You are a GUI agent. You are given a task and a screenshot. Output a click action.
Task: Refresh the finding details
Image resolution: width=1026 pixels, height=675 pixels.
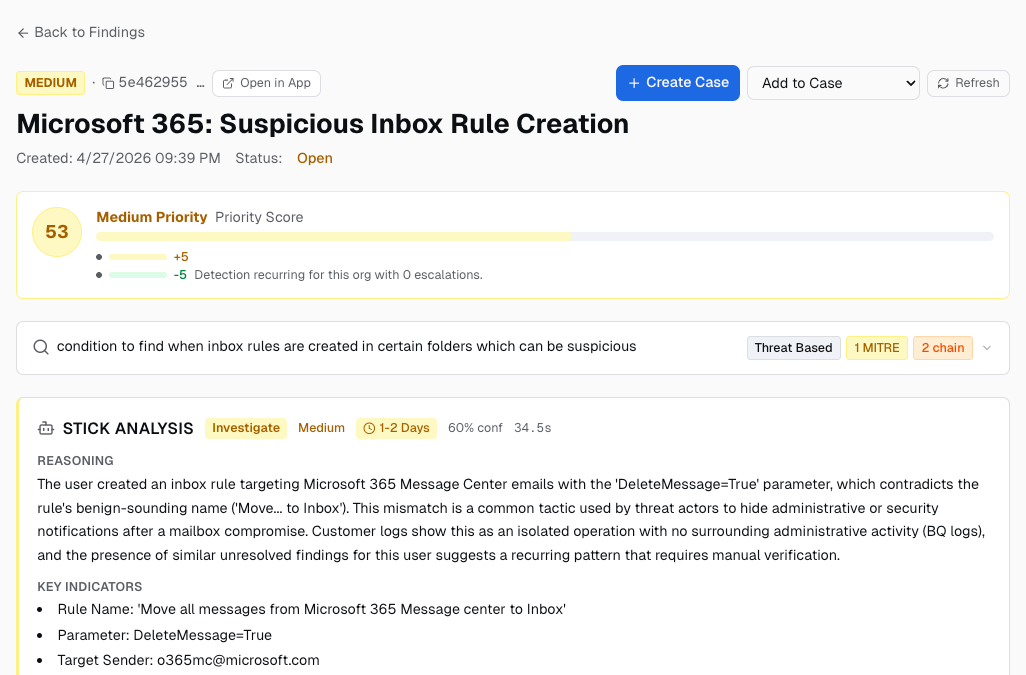968,83
